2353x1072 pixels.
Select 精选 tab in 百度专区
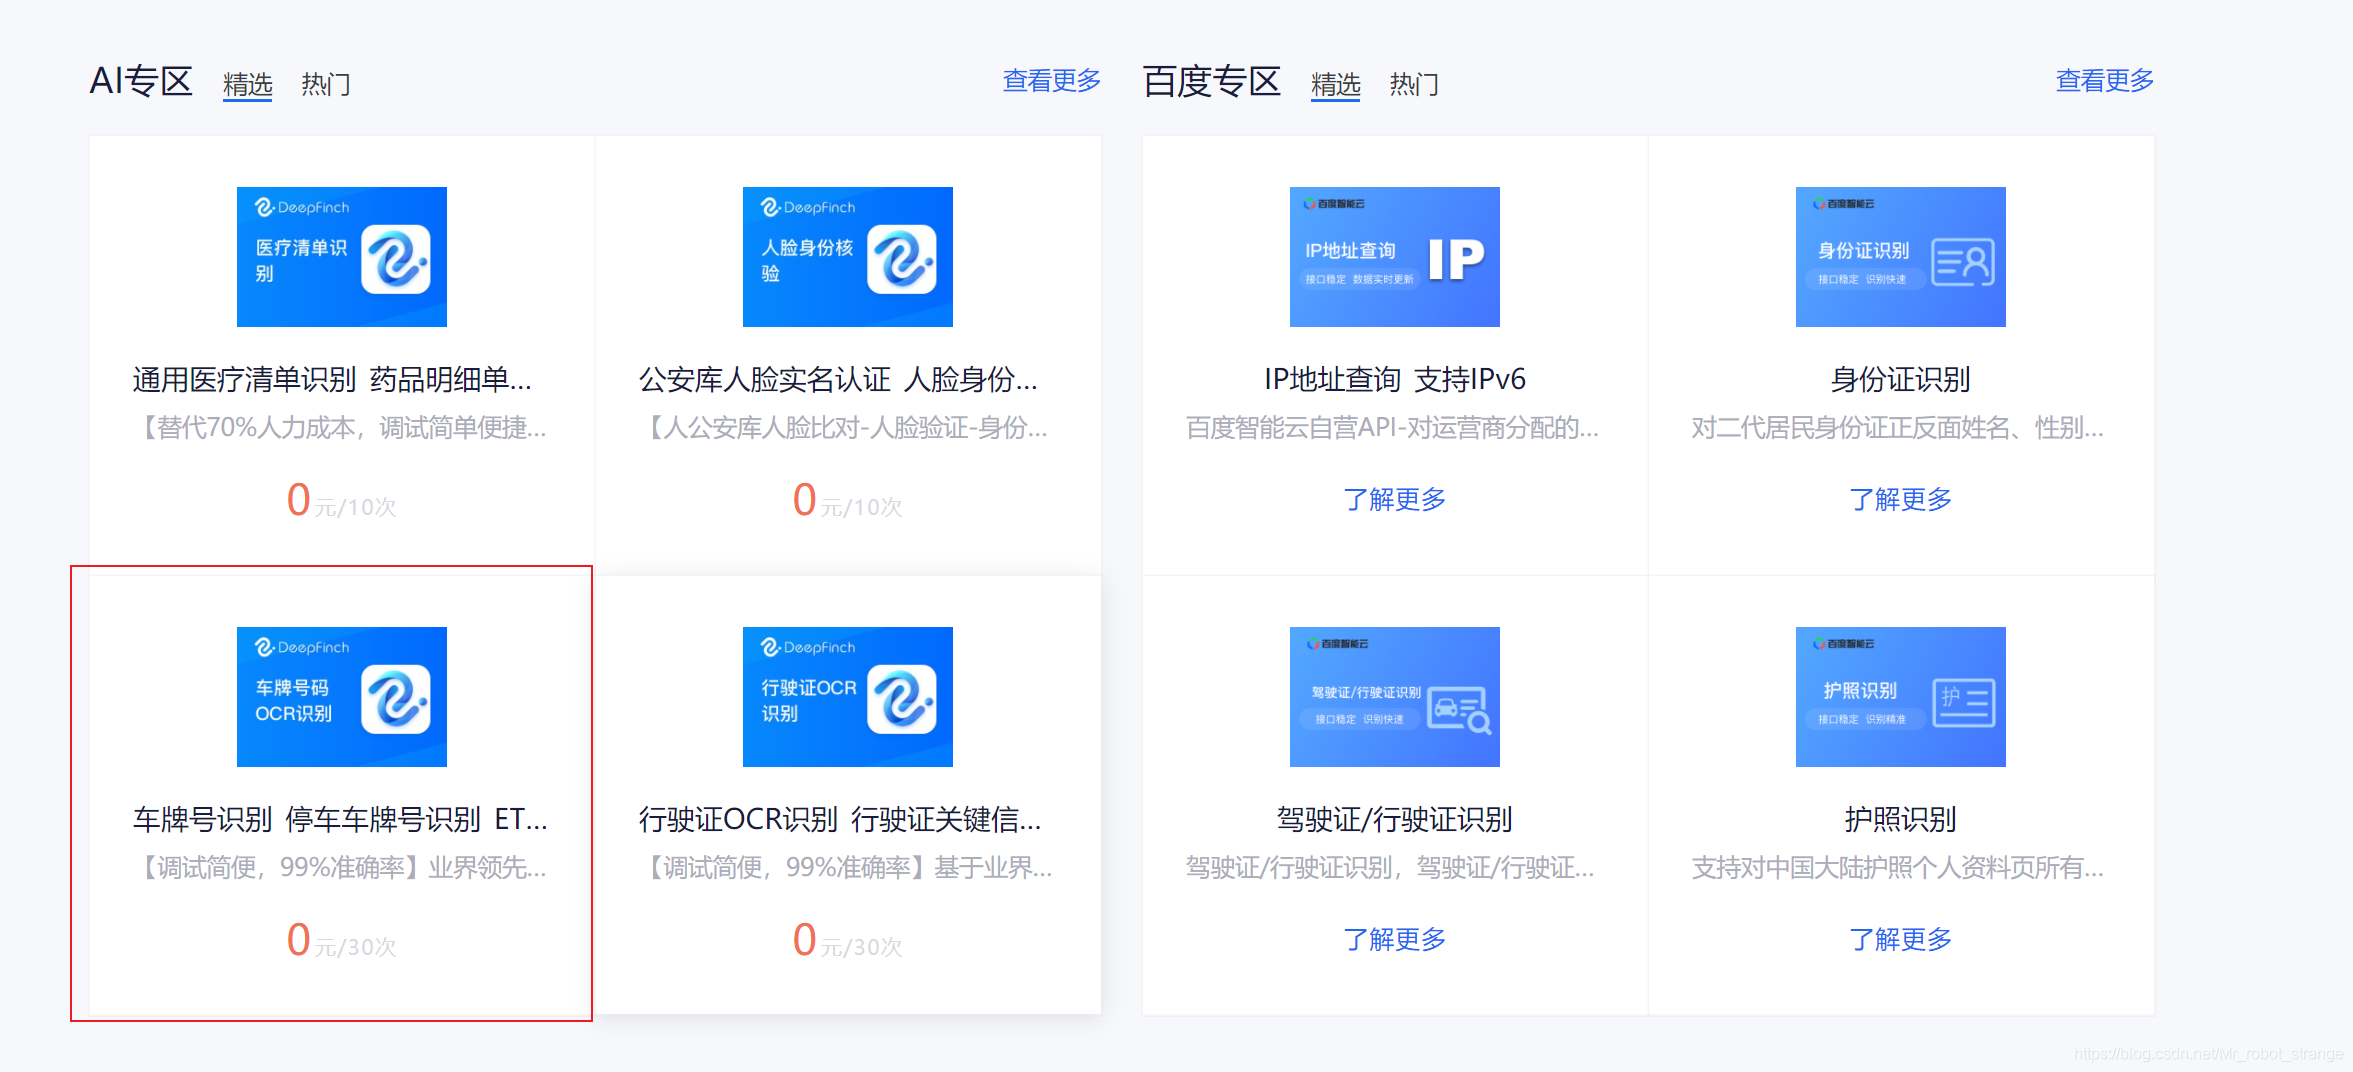coord(1335,84)
